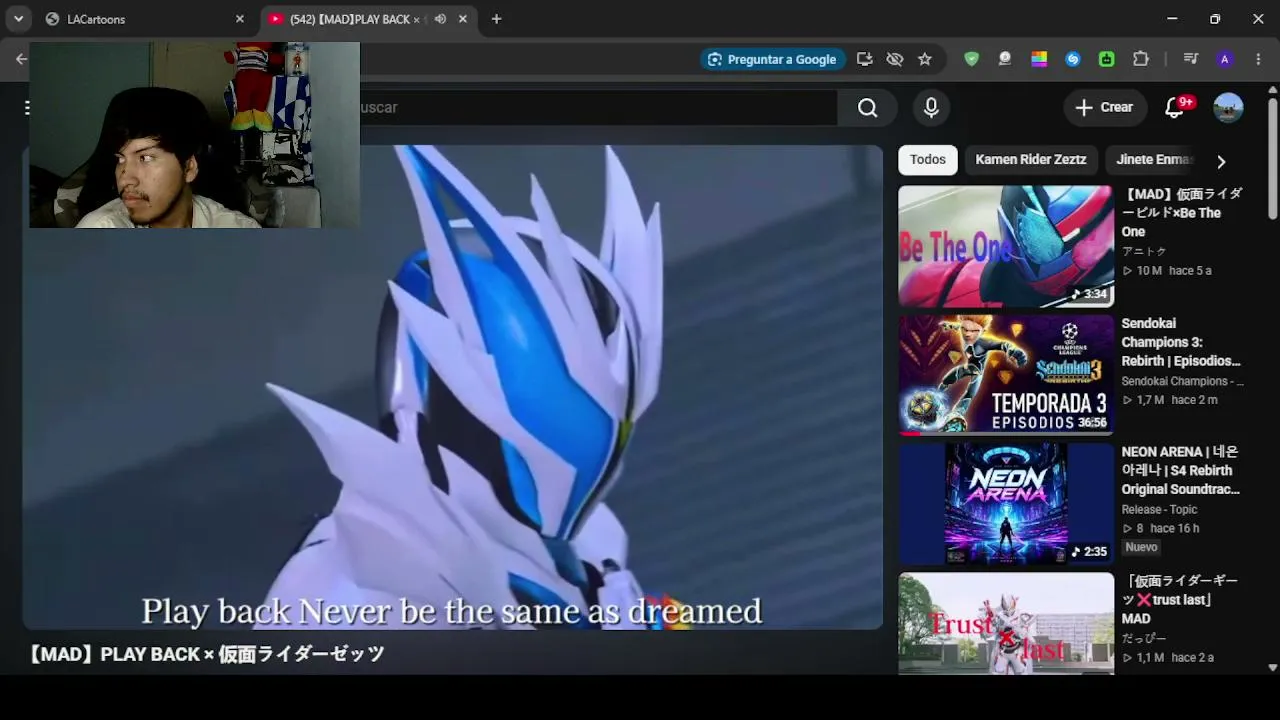Close the YouTube PLAY BACK tab
1280x720 pixels.
[x=463, y=19]
